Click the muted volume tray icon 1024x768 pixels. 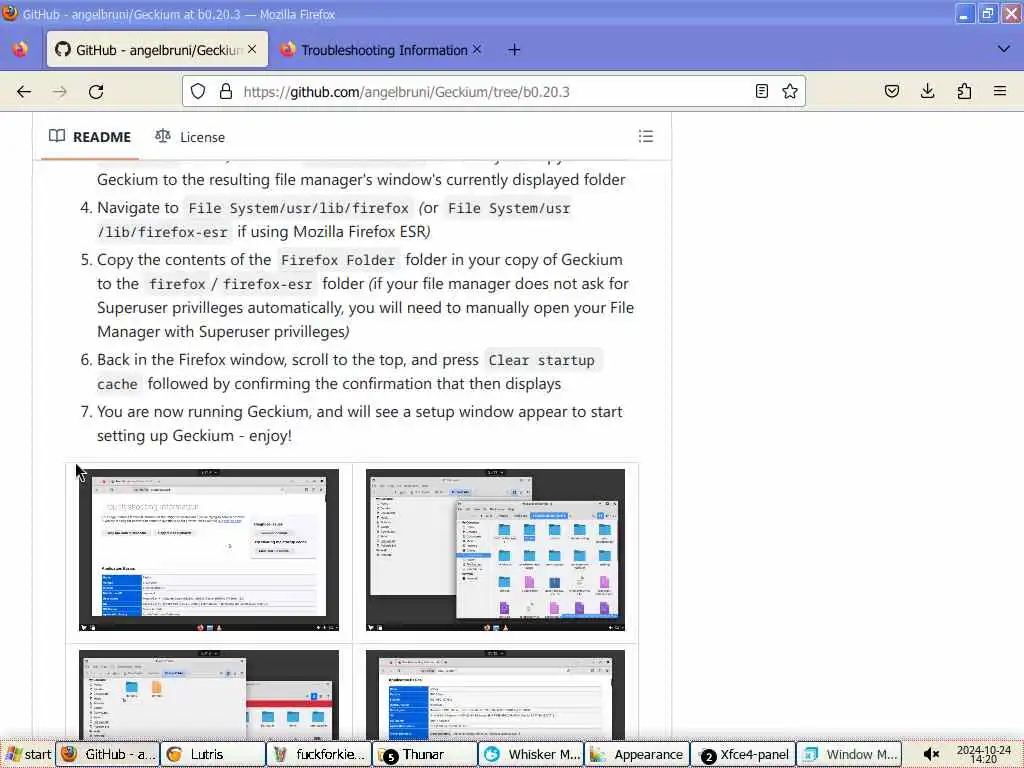(x=932, y=754)
